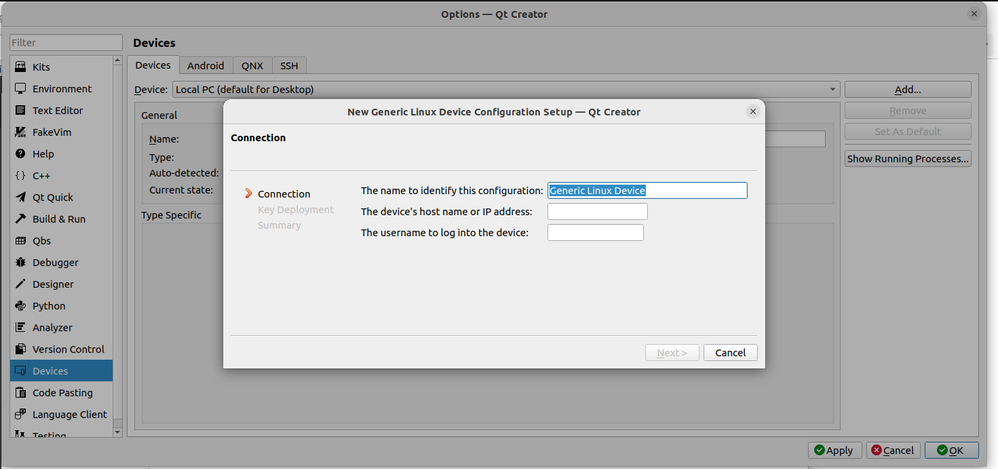The image size is (998, 469).
Task: Select Build & Run category label
Action: click(x=59, y=219)
